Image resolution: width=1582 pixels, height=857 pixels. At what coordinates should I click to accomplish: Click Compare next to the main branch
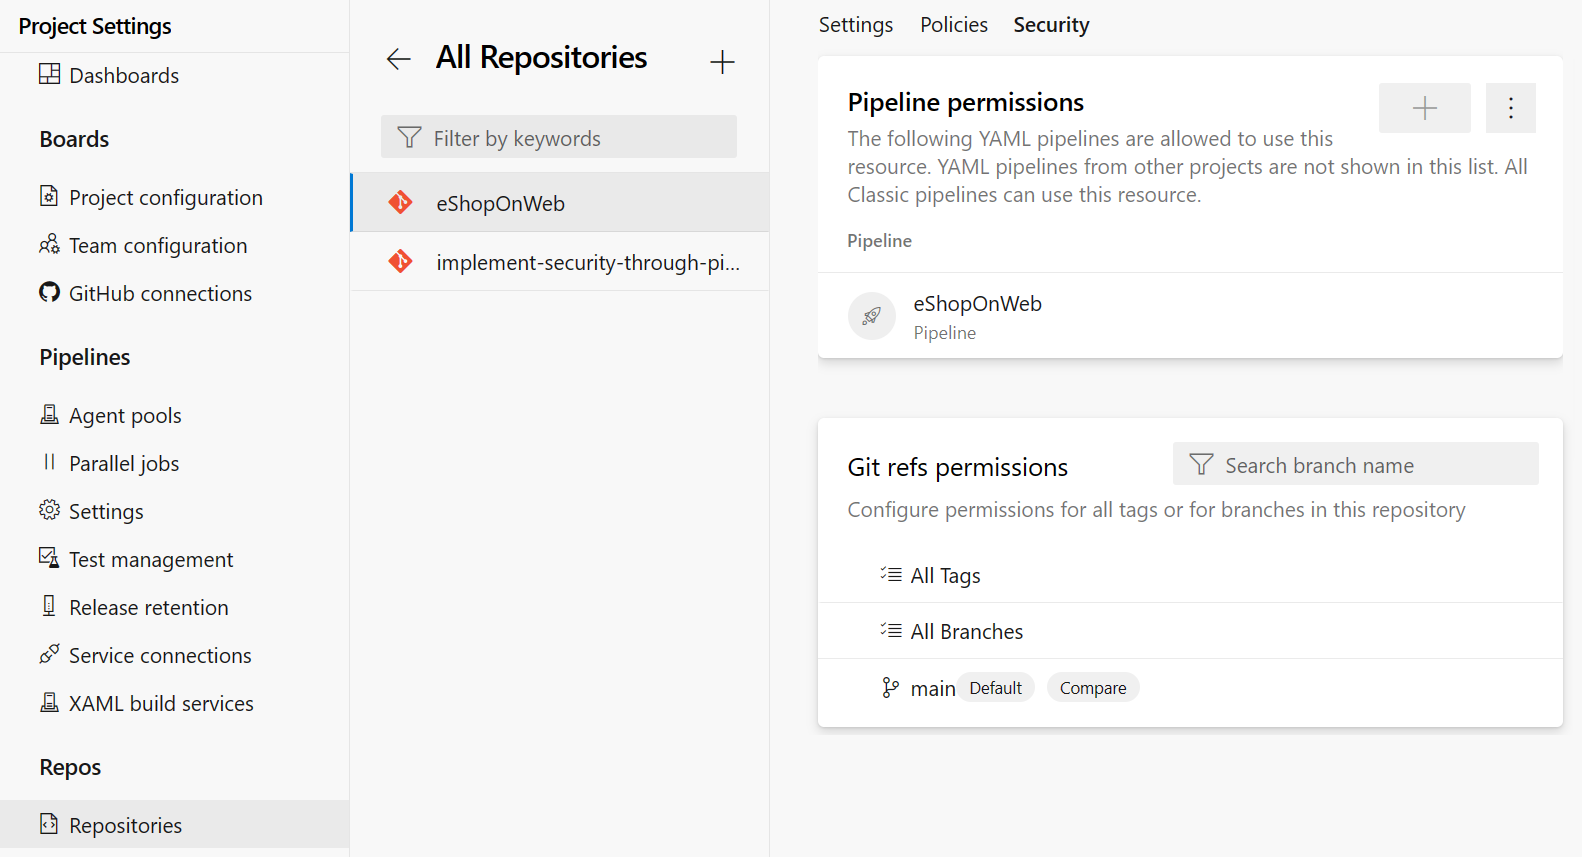pyautogui.click(x=1093, y=687)
